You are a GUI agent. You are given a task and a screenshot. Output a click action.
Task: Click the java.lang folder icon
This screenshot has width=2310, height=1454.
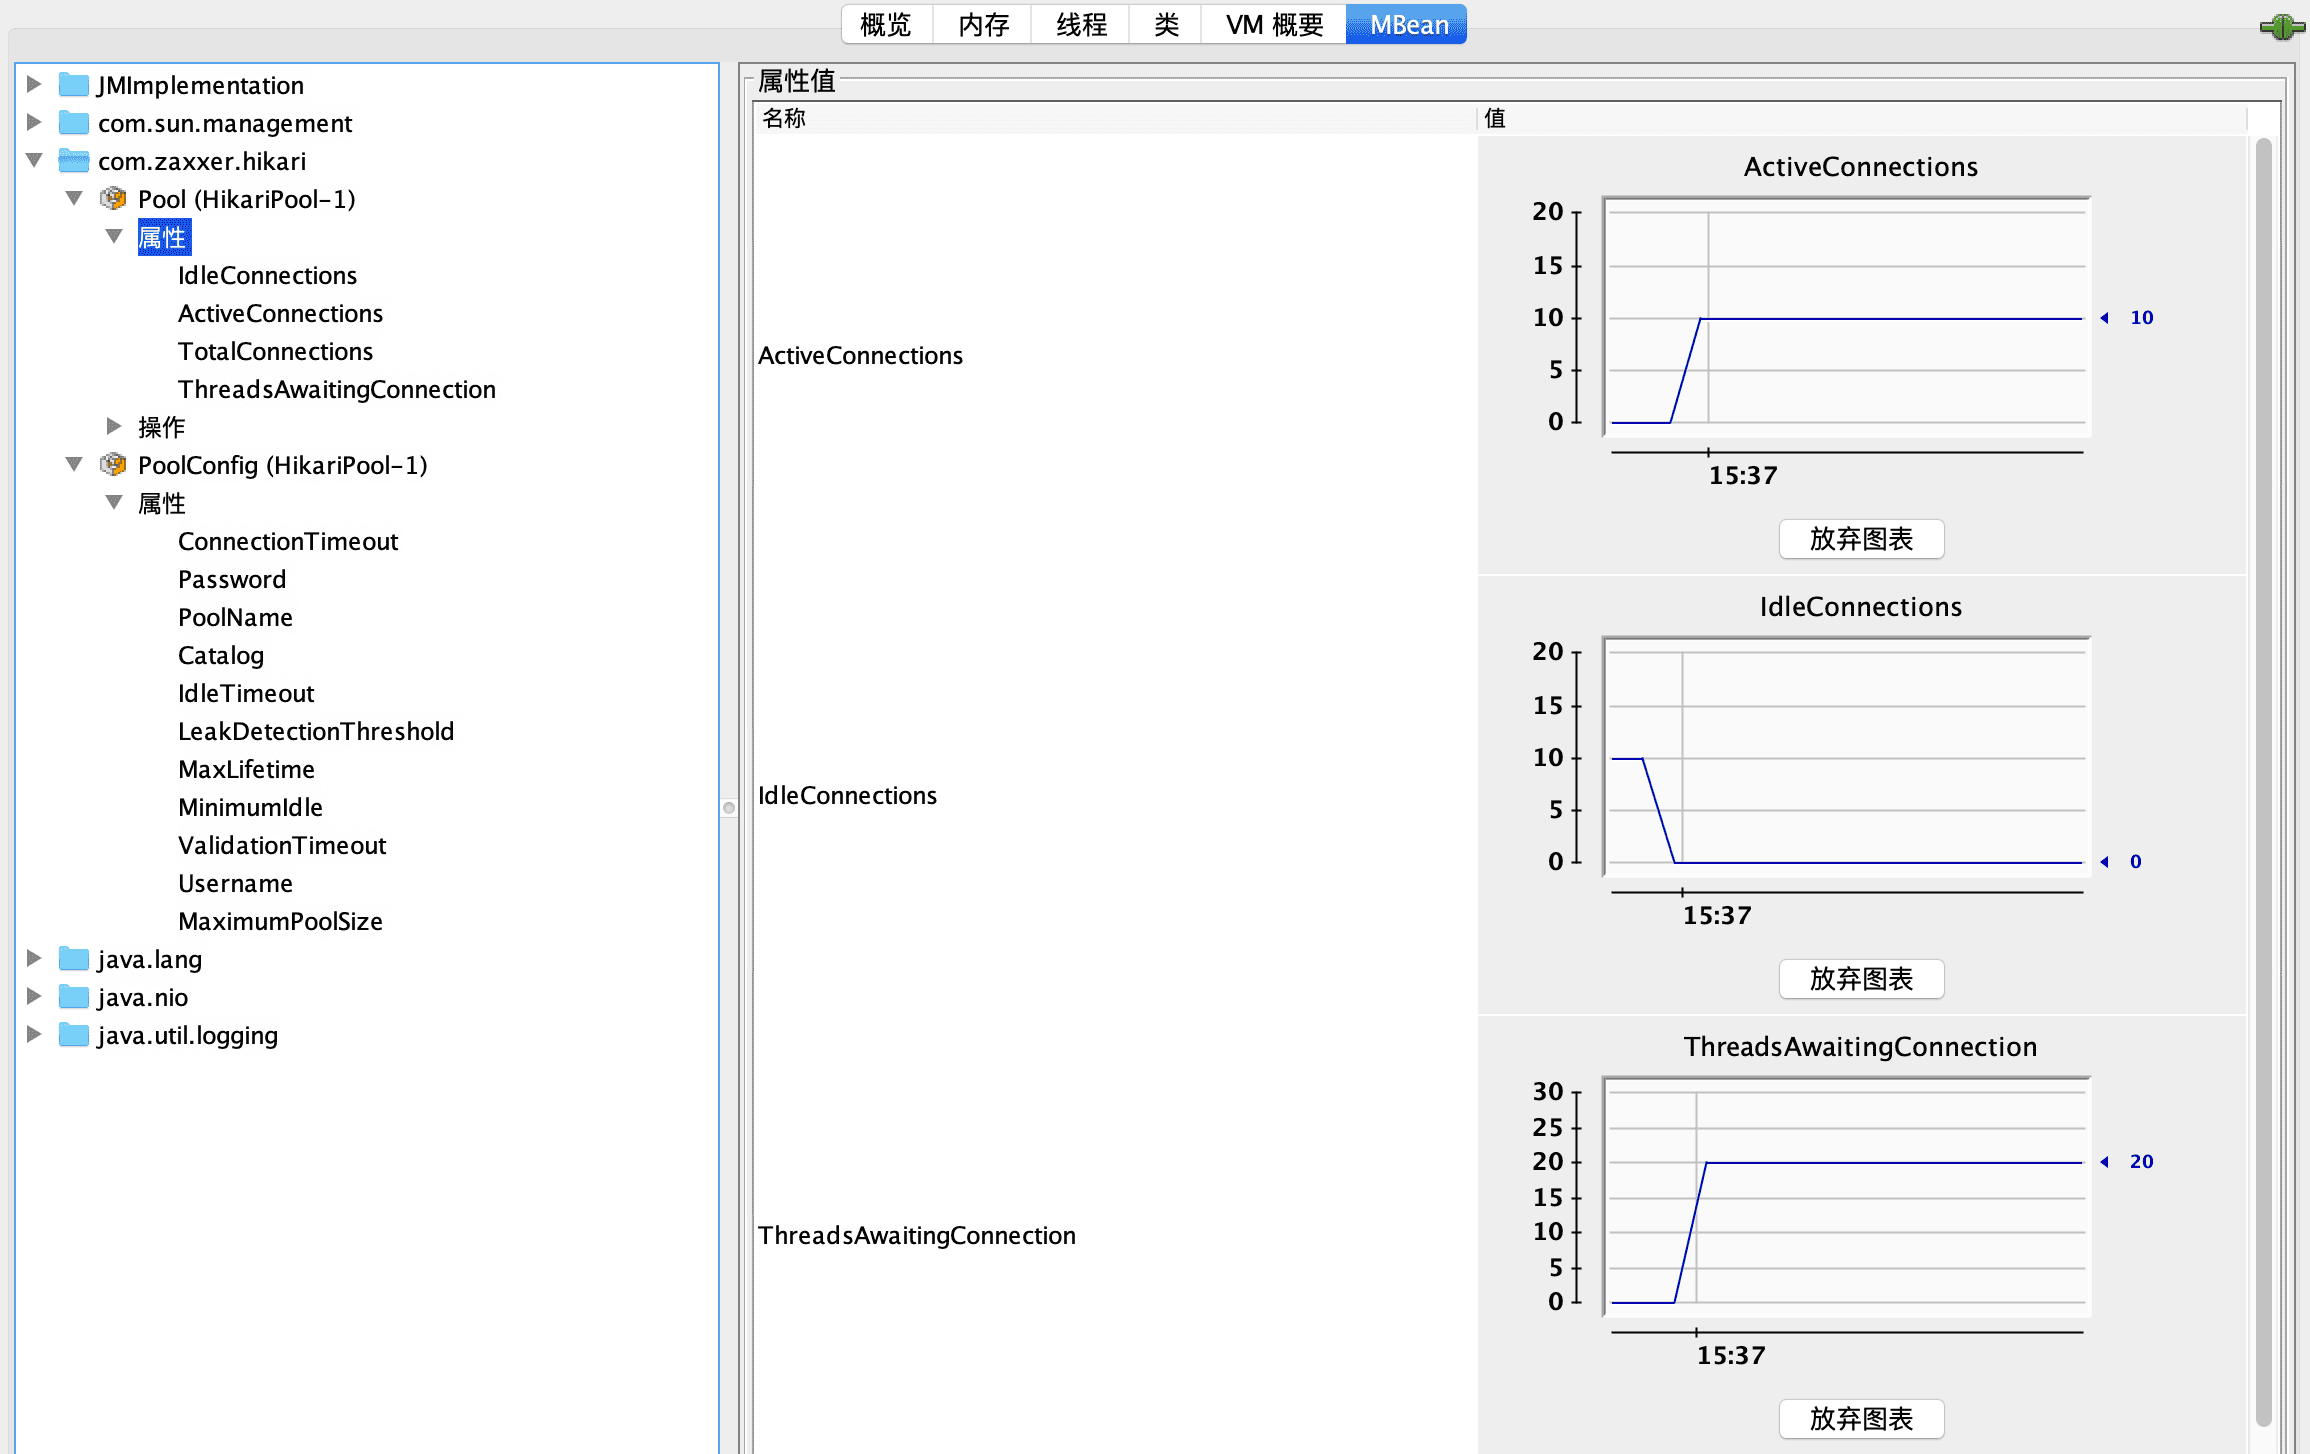74,959
